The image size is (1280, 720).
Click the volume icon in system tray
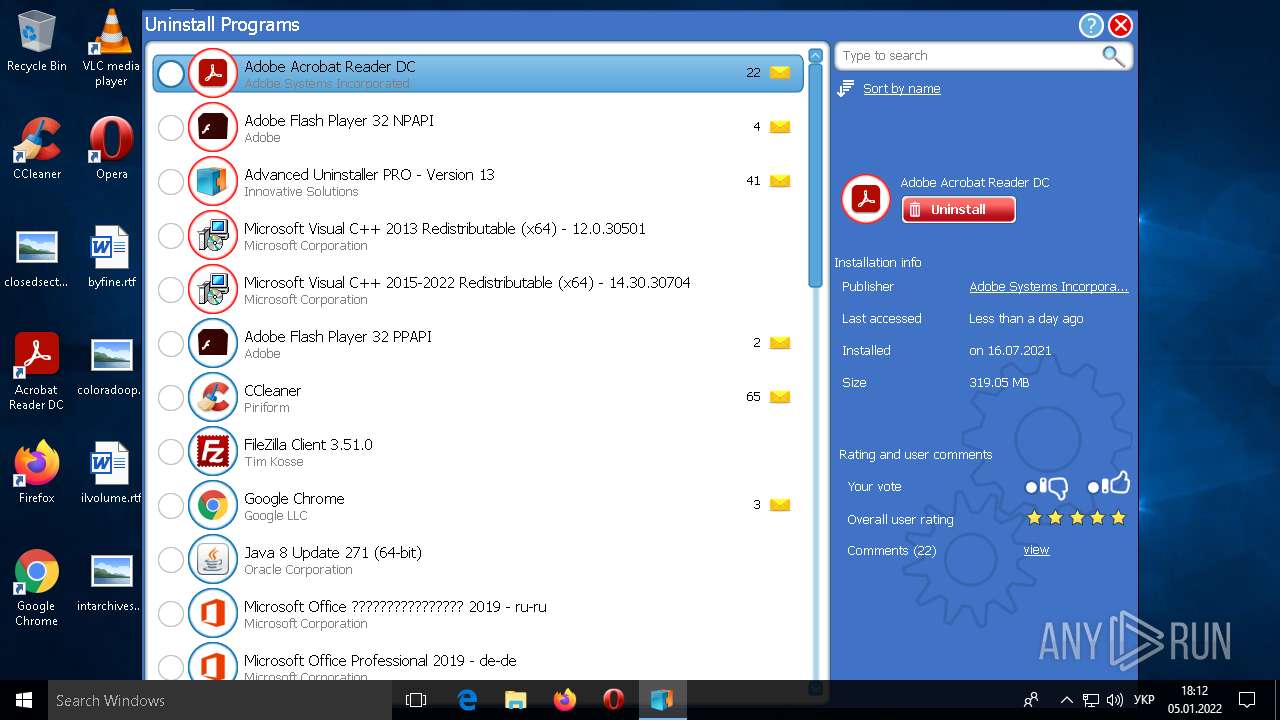(1115, 700)
